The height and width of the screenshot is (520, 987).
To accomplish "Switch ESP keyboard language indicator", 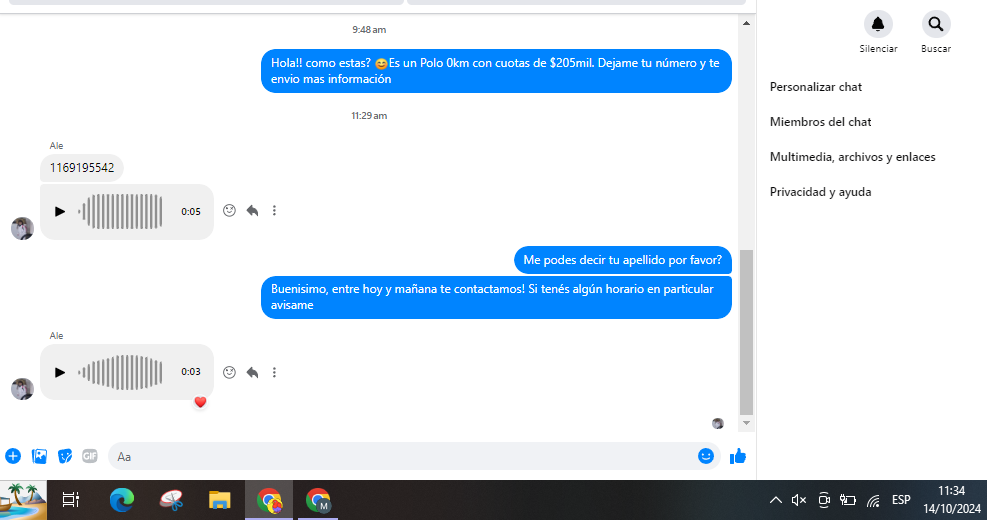I will coord(901,500).
